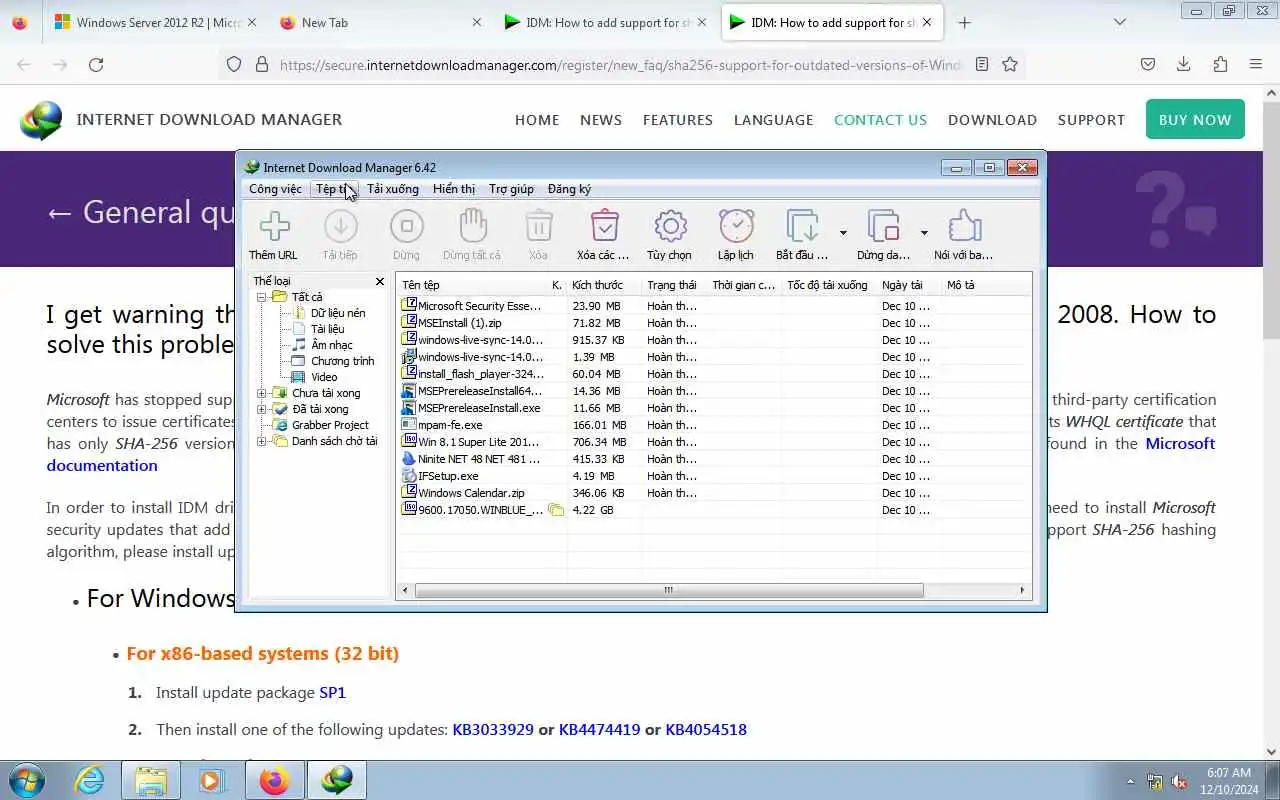This screenshot has width=1280, height=800.
Task: Open the Hiển thị menu
Action: (x=454, y=189)
